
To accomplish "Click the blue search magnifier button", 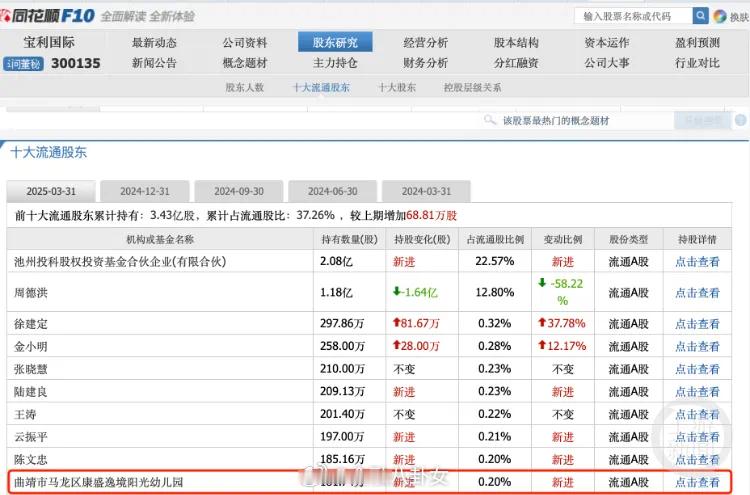I will (700, 16).
